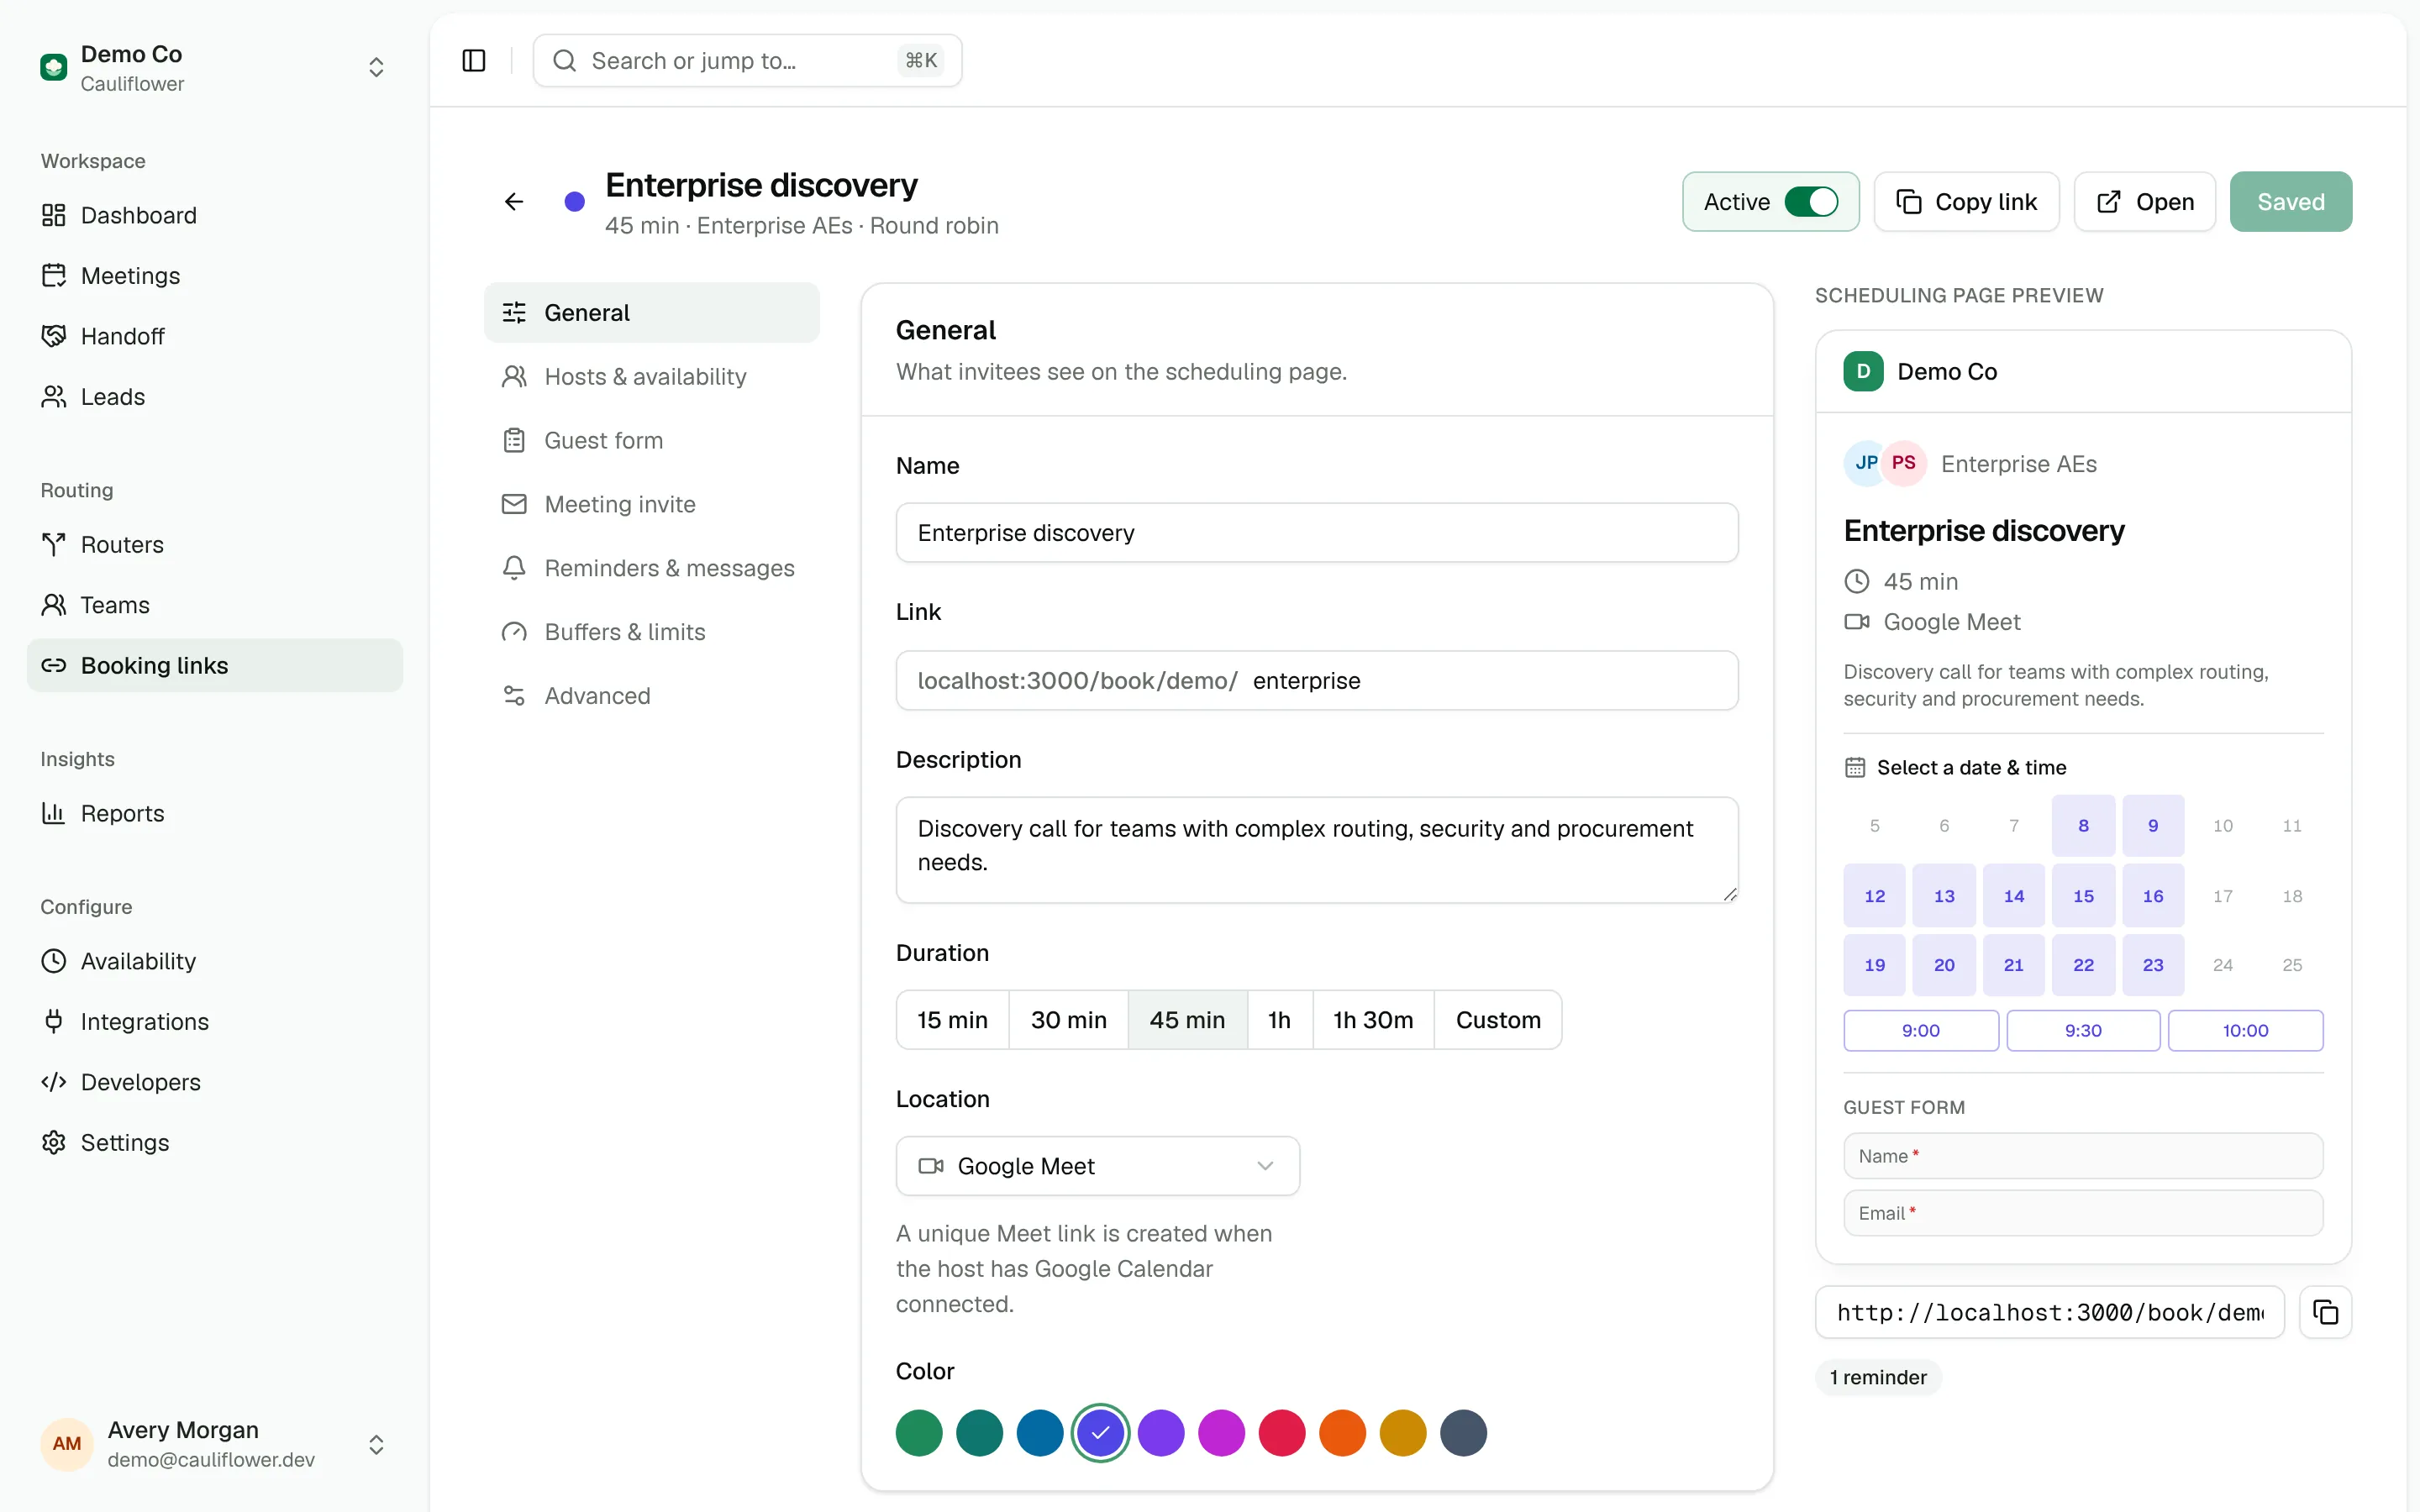Open the Meeting invite tab
The width and height of the screenshot is (2420, 1512).
point(651,504)
